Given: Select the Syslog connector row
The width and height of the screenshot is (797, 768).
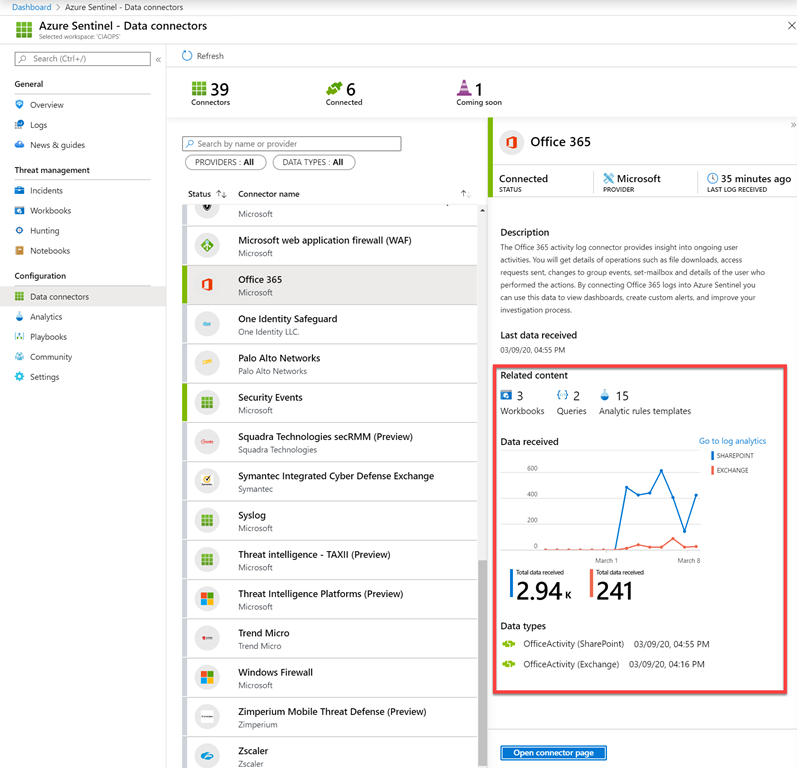Looking at the screenshot, I should [330, 520].
